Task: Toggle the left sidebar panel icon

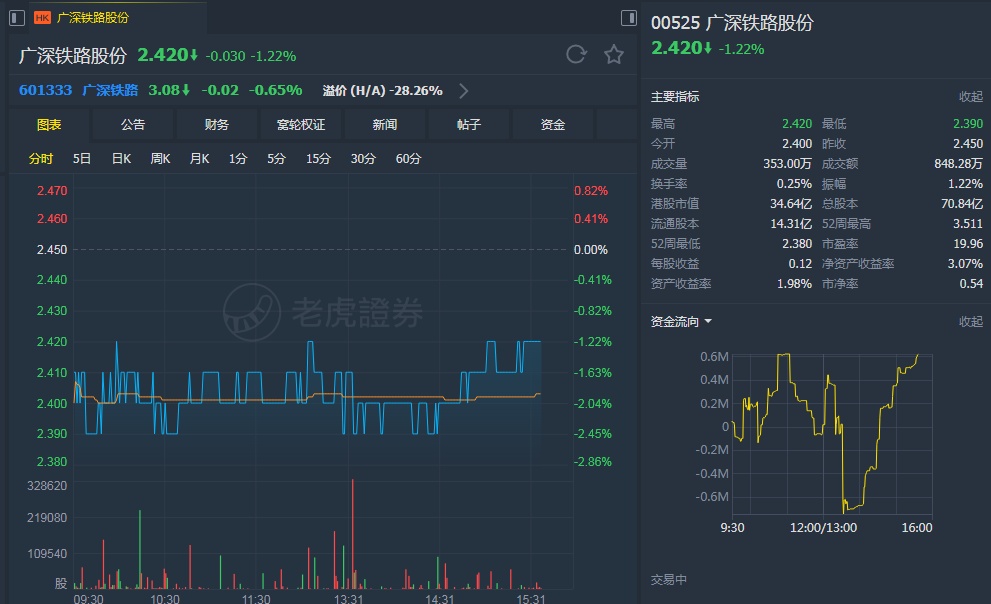Action: coord(17,18)
